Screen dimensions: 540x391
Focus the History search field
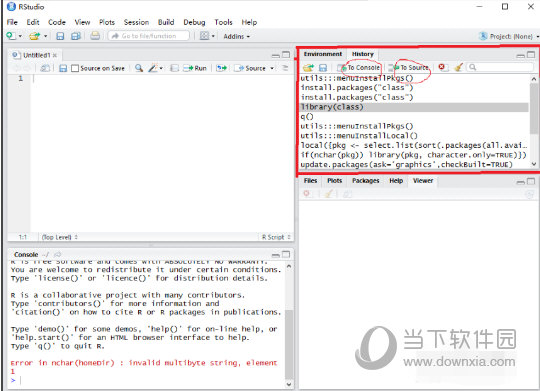(500, 68)
